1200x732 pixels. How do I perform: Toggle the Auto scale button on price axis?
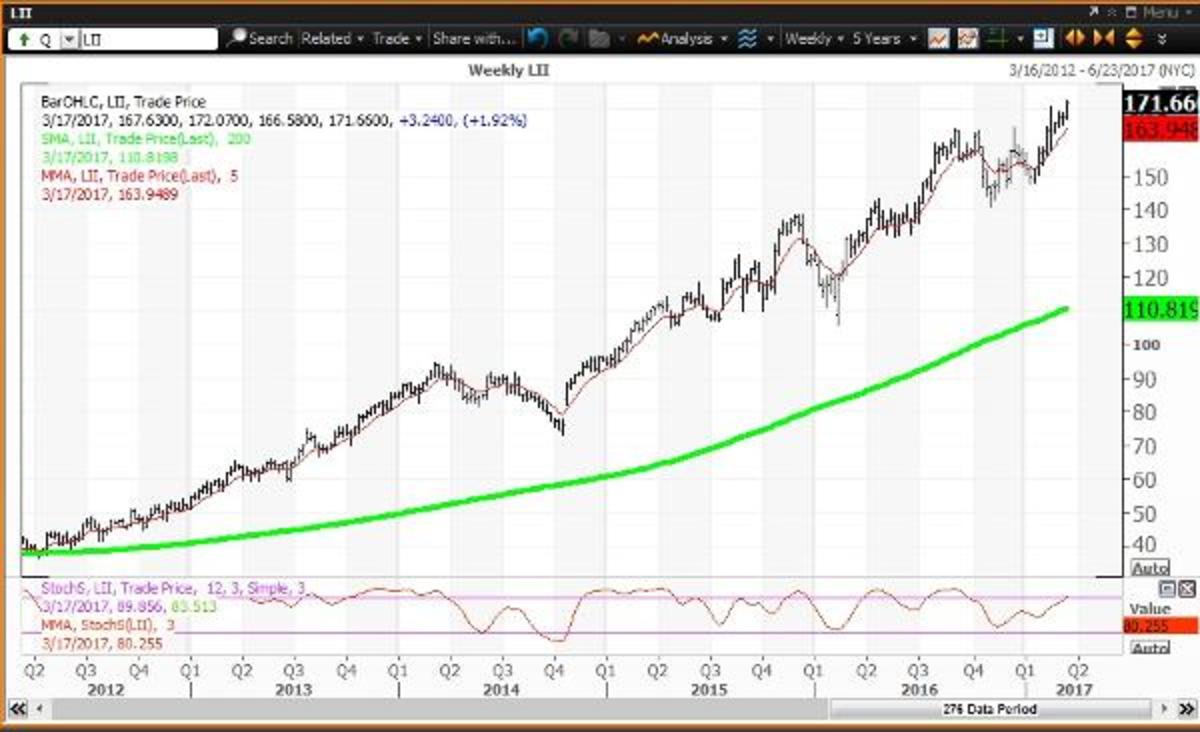[1148, 568]
